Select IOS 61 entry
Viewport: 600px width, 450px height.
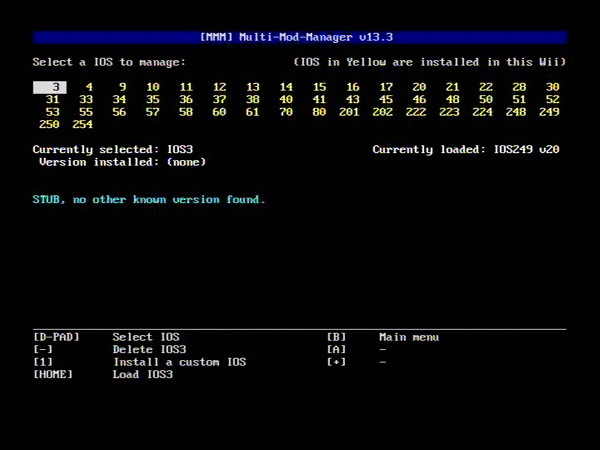pyautogui.click(x=253, y=112)
